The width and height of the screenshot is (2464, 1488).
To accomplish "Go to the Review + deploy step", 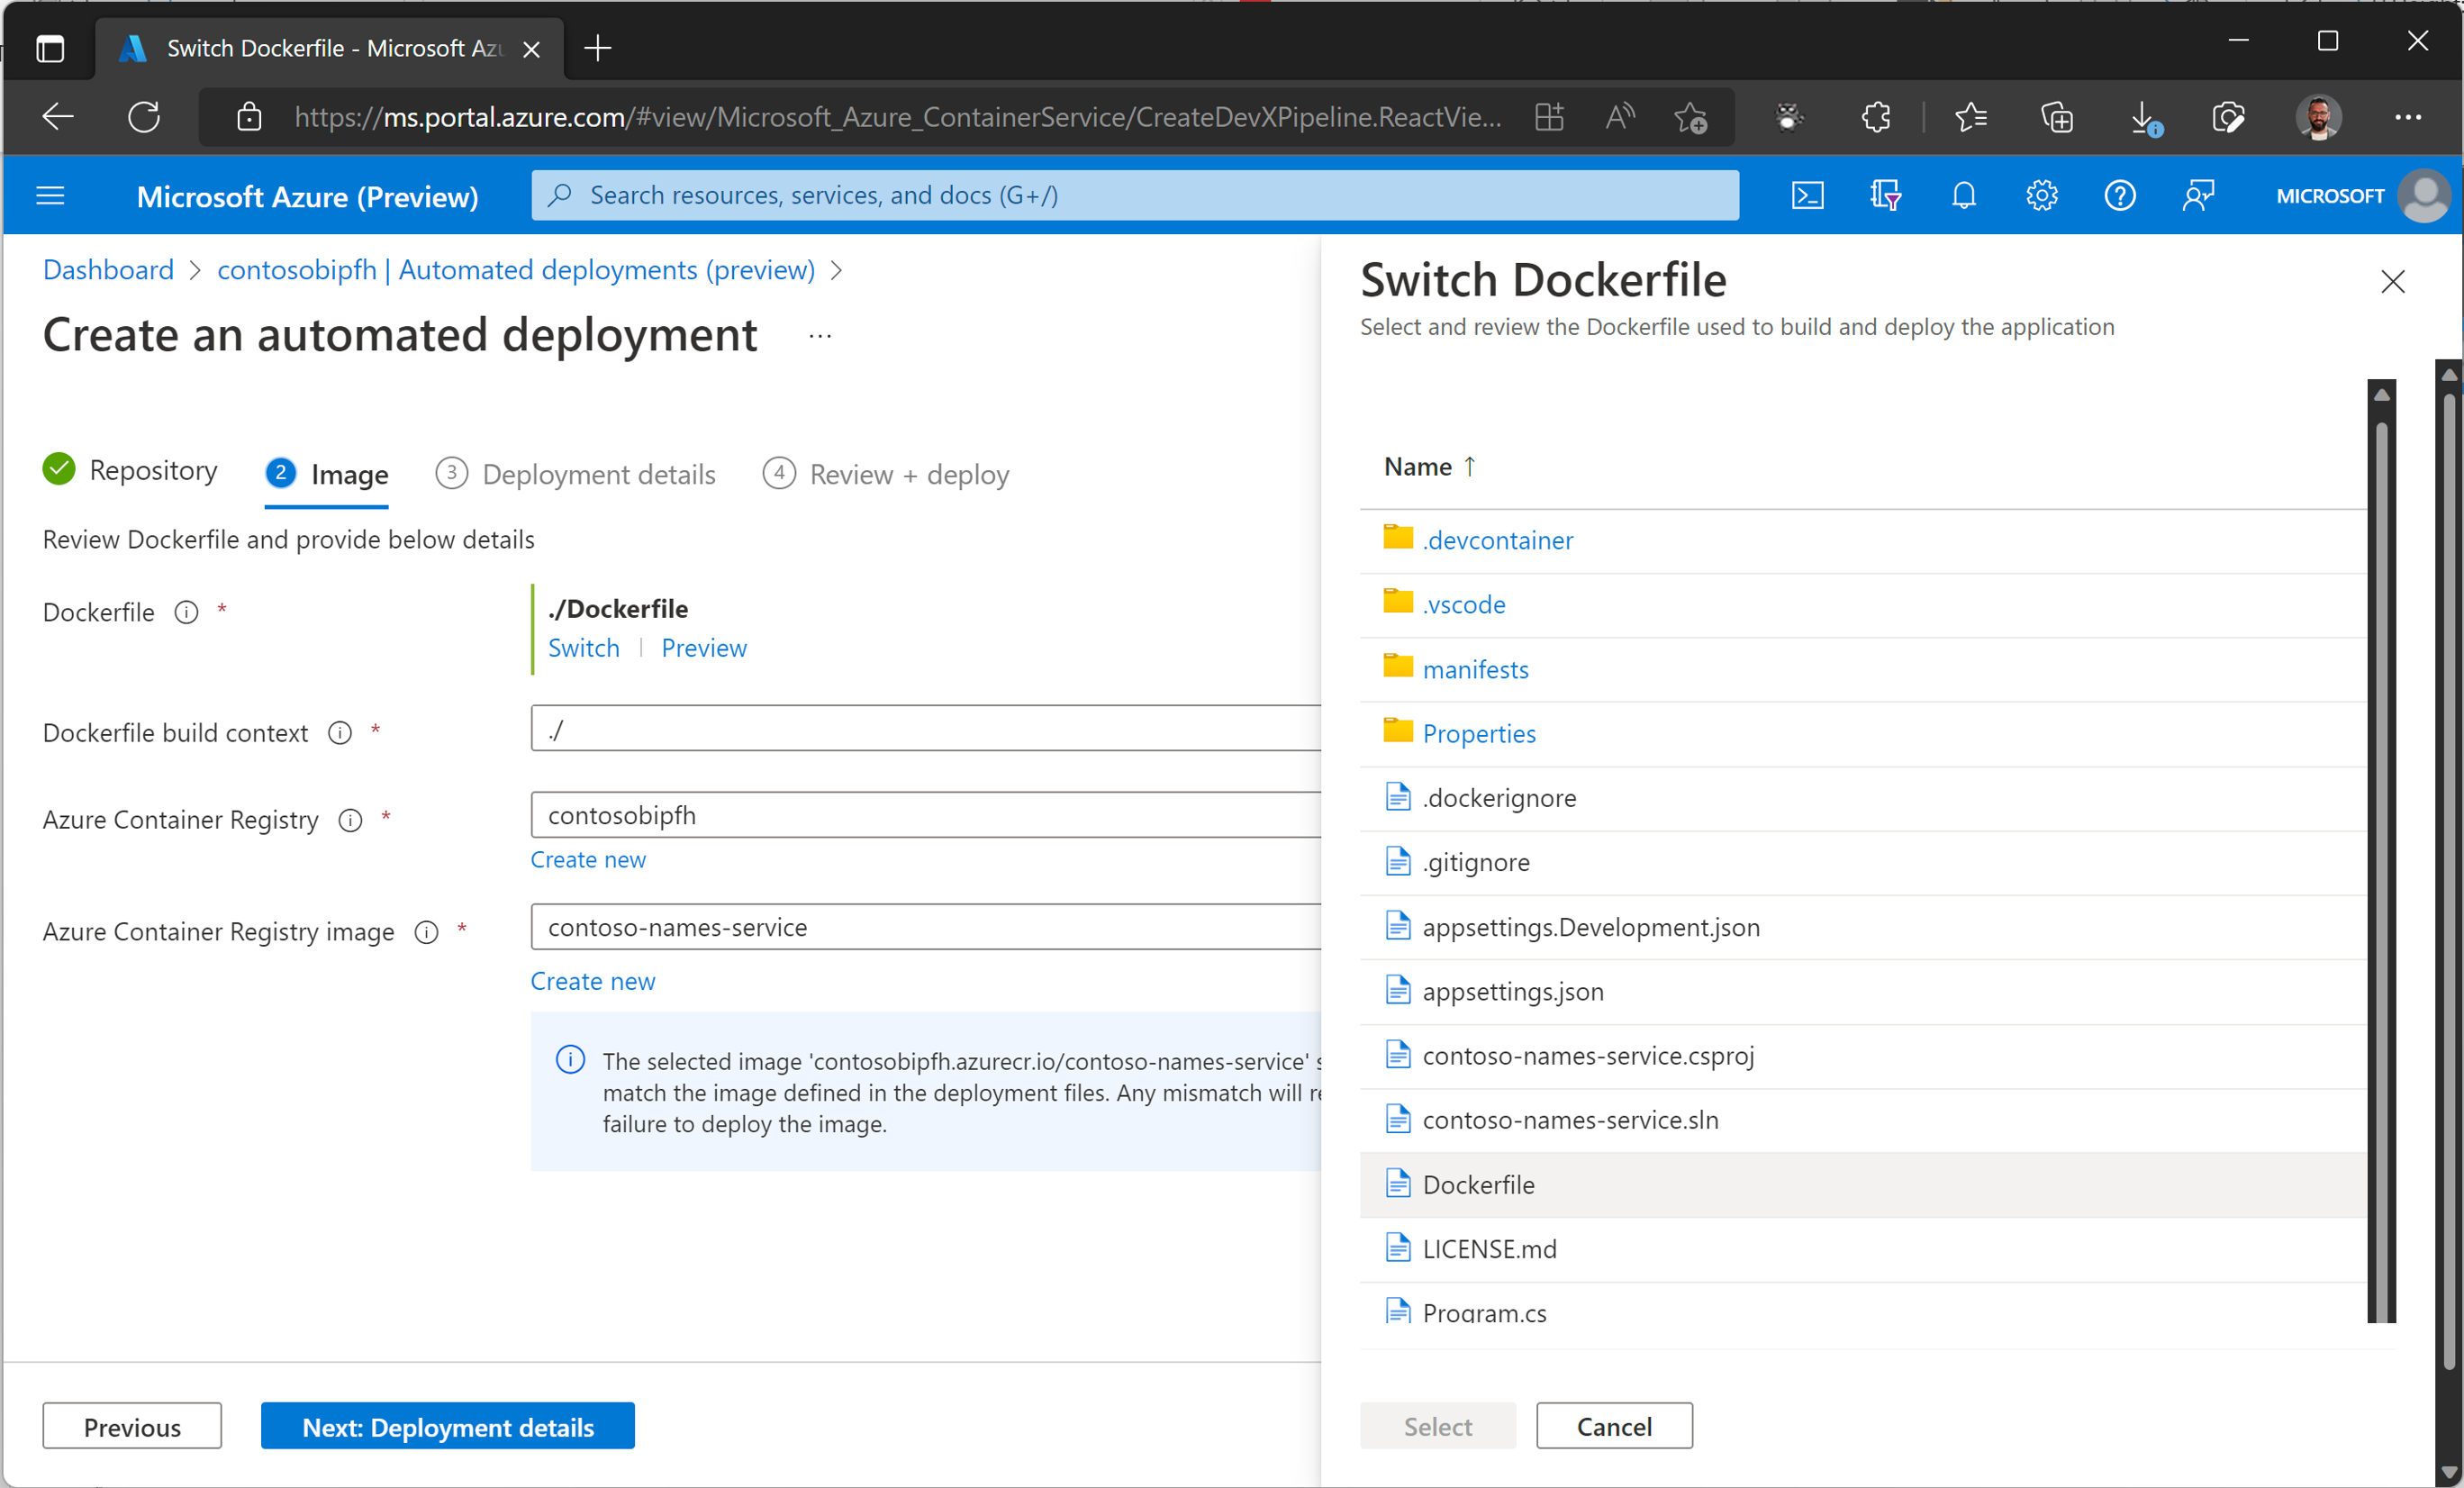I will pyautogui.click(x=908, y=474).
